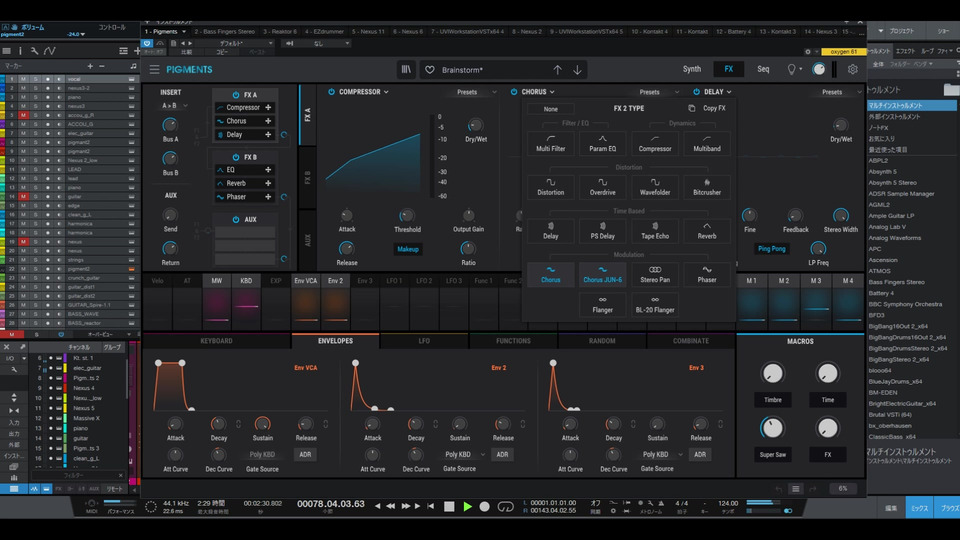Select MW modulation source
Viewport: 960px width, 540px height.
click(217, 280)
